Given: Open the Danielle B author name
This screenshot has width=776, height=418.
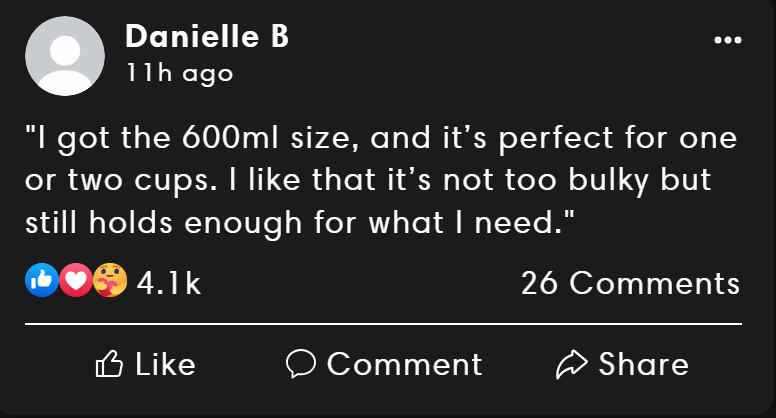Looking at the screenshot, I should click(207, 37).
